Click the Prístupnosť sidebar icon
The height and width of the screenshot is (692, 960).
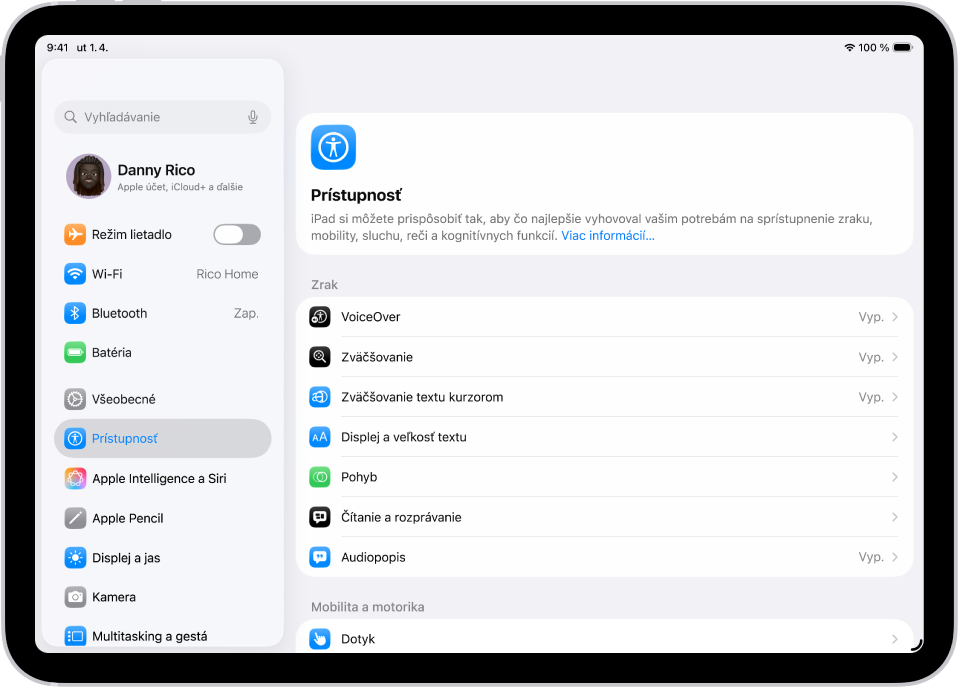coord(75,438)
